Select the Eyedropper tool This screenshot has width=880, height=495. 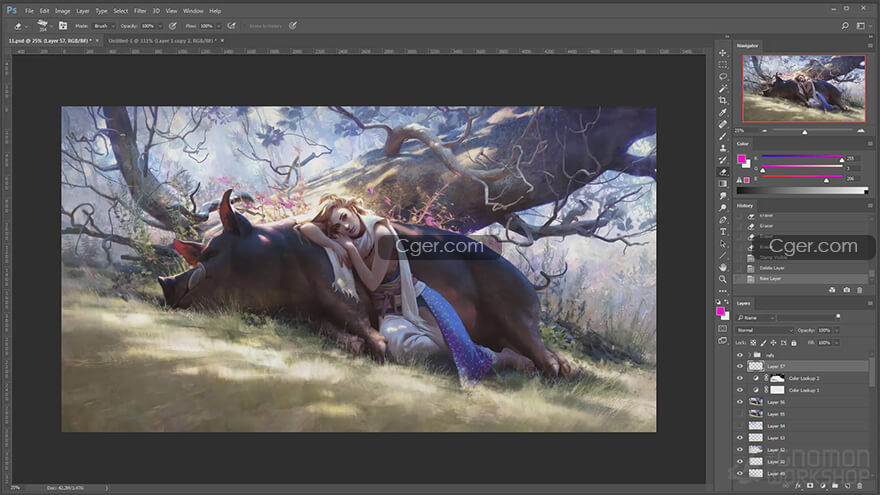[x=723, y=112]
